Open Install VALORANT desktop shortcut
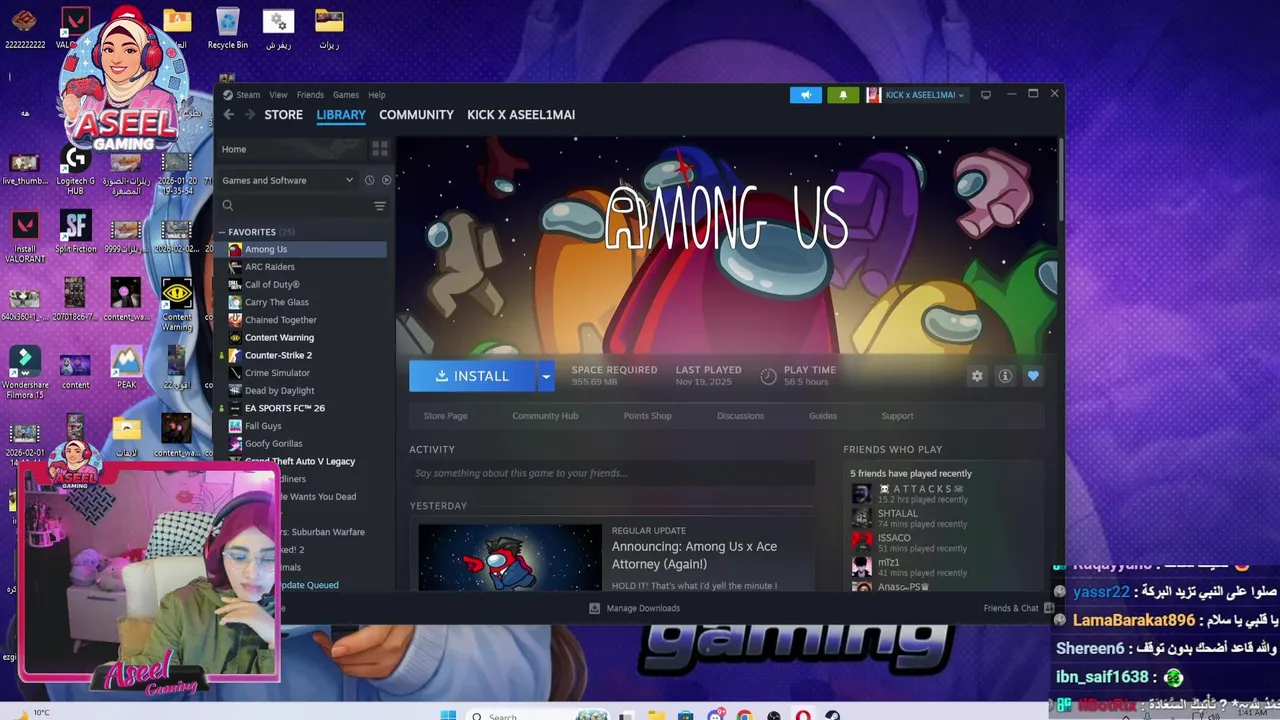 click(x=25, y=237)
